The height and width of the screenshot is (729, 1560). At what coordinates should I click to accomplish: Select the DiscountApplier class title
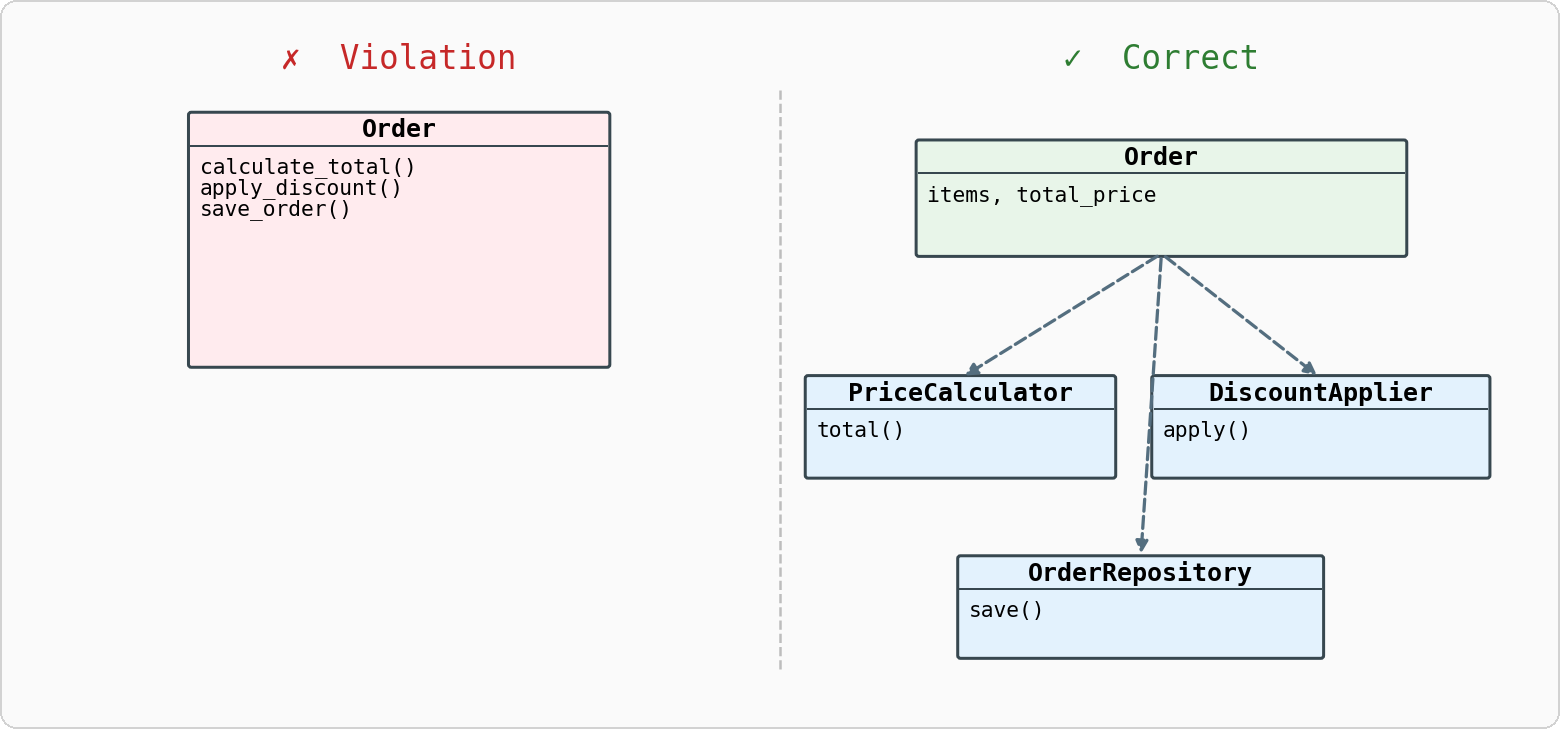[1320, 393]
